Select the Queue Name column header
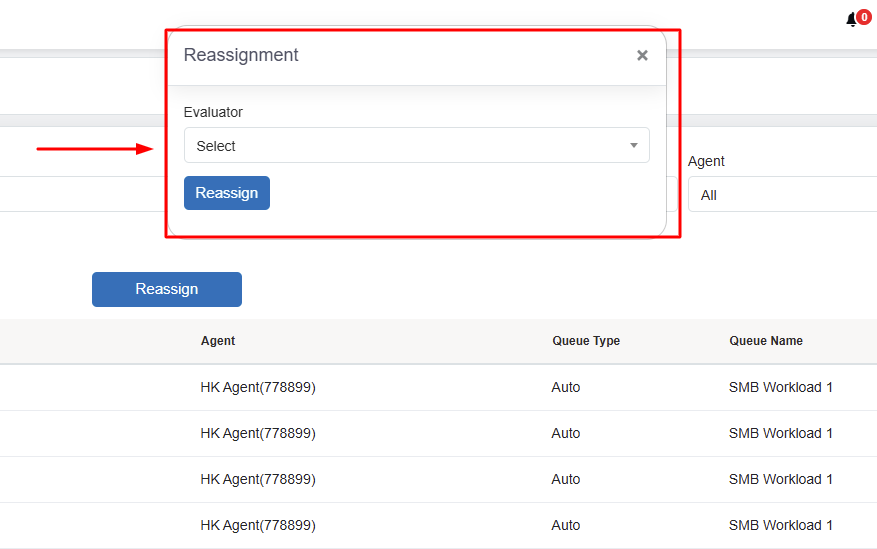The width and height of the screenshot is (877, 549). tap(766, 341)
